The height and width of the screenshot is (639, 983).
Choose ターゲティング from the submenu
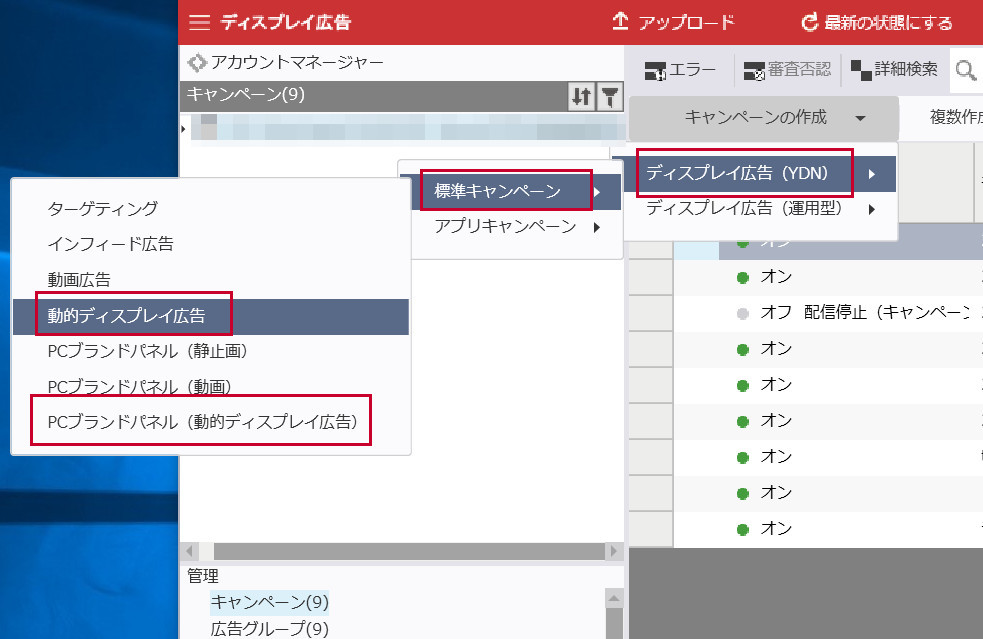(211, 209)
